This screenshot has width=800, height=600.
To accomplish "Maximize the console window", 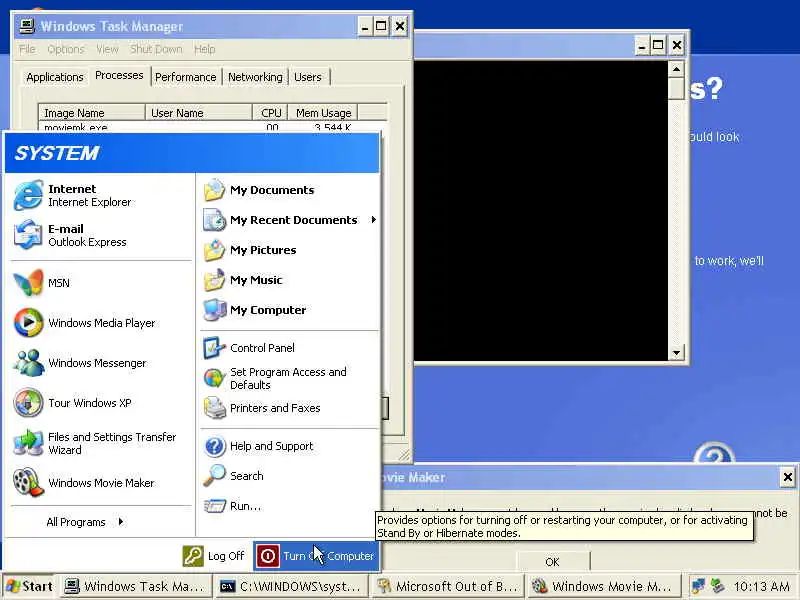I will (x=658, y=45).
